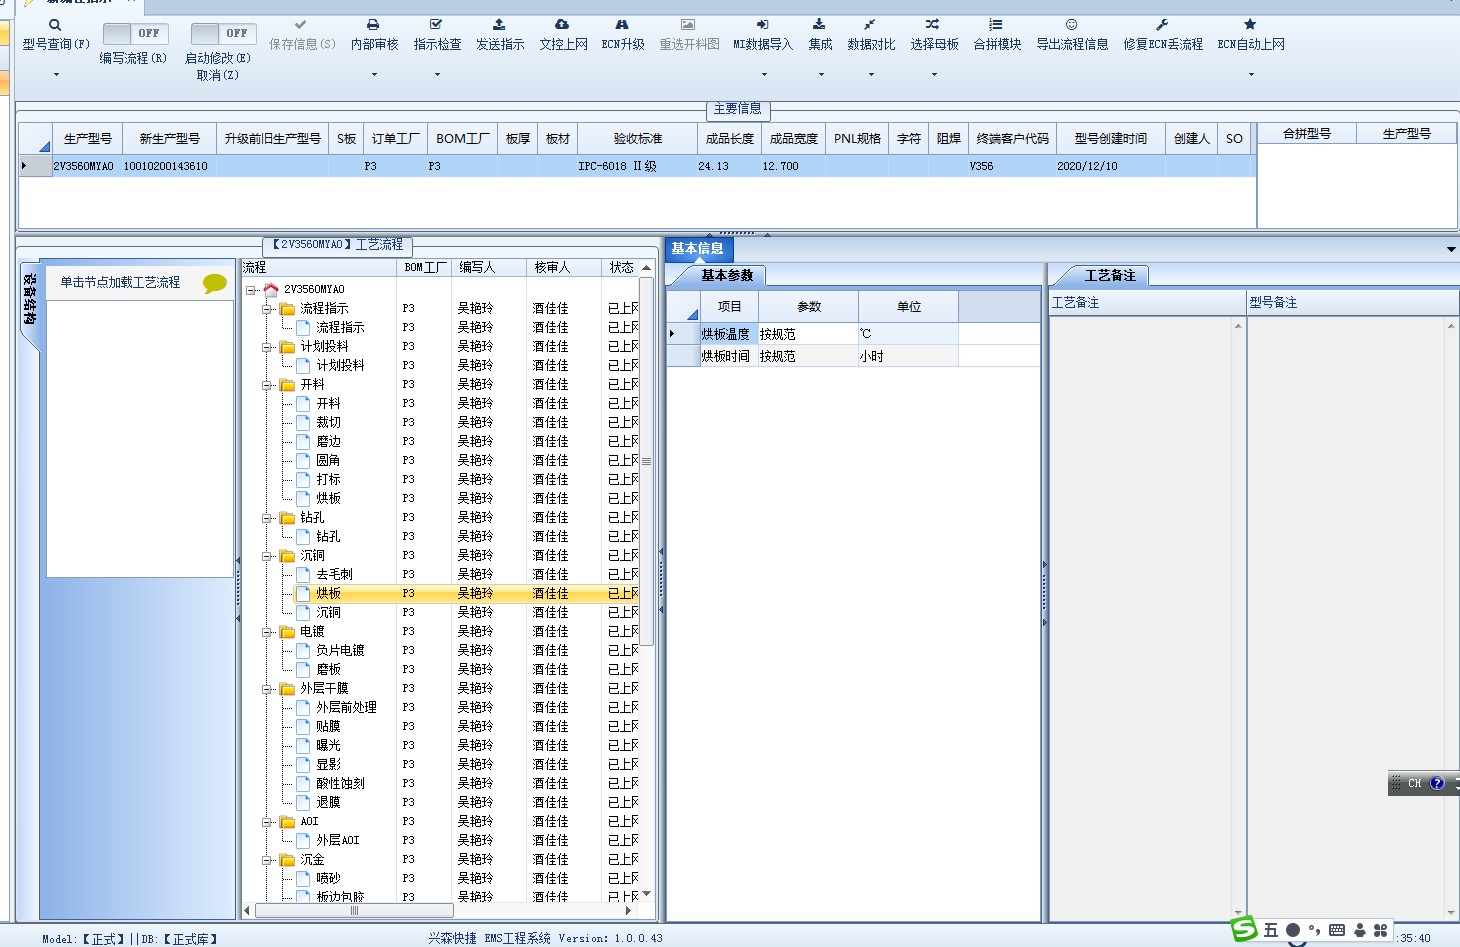Click the 保存信息 checkmark icon
The height and width of the screenshot is (947, 1460).
301,24
